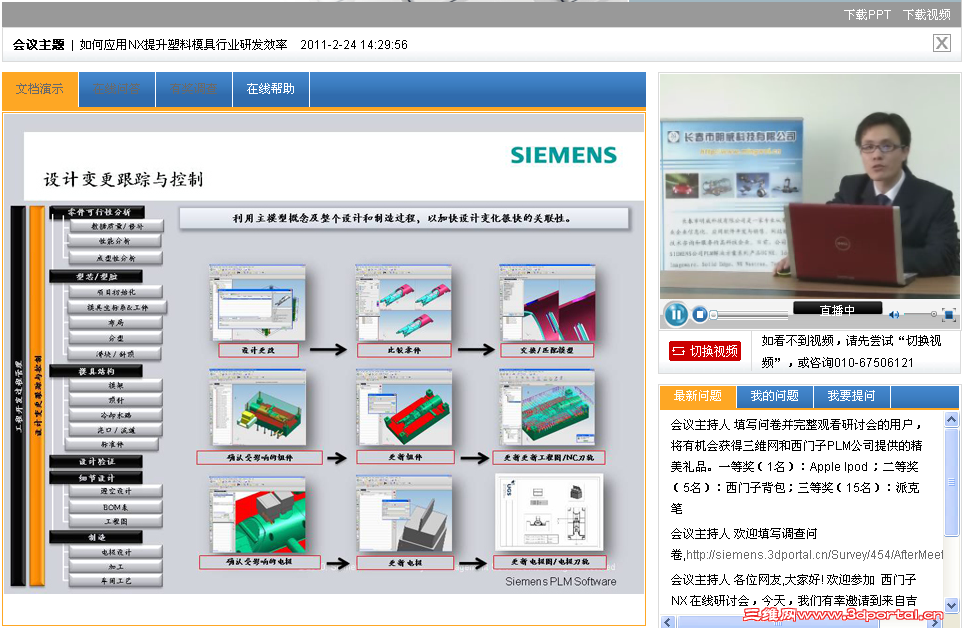
Task: Switch to the 有奖调查 tab
Action: pos(193,90)
